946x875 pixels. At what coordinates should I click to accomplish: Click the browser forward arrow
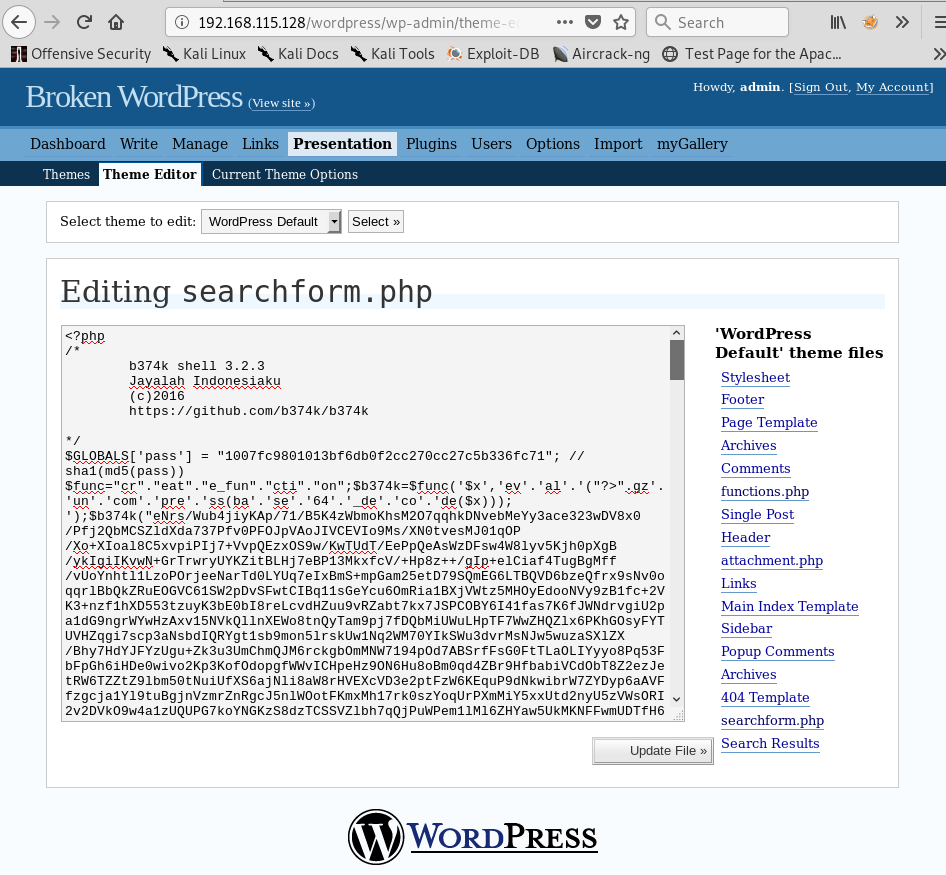click(x=52, y=22)
